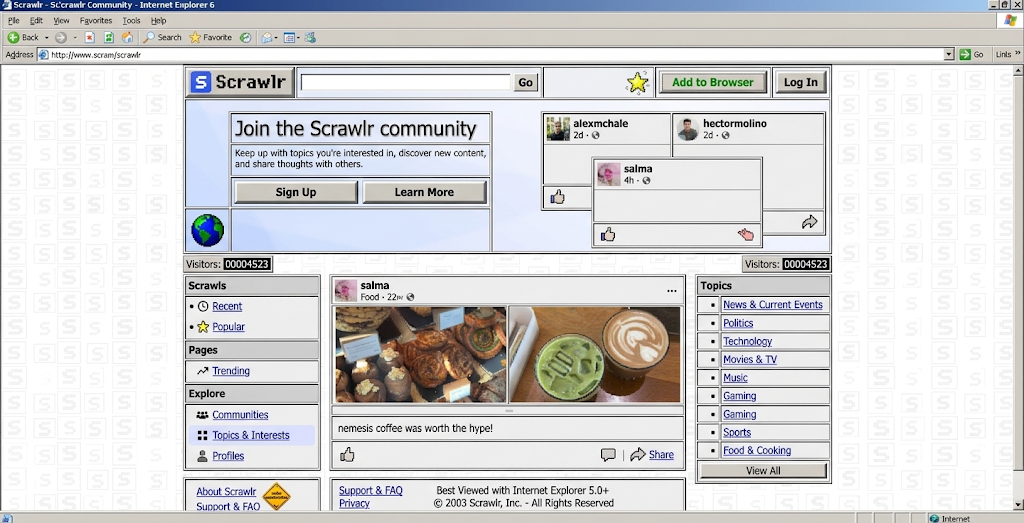Screen dimensions: 1024x523
Task: Click the people icon next to Communities
Action: tap(202, 415)
